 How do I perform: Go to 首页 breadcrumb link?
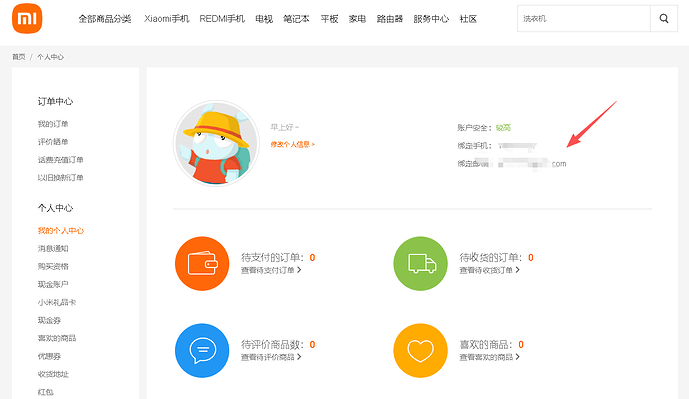click(18, 57)
